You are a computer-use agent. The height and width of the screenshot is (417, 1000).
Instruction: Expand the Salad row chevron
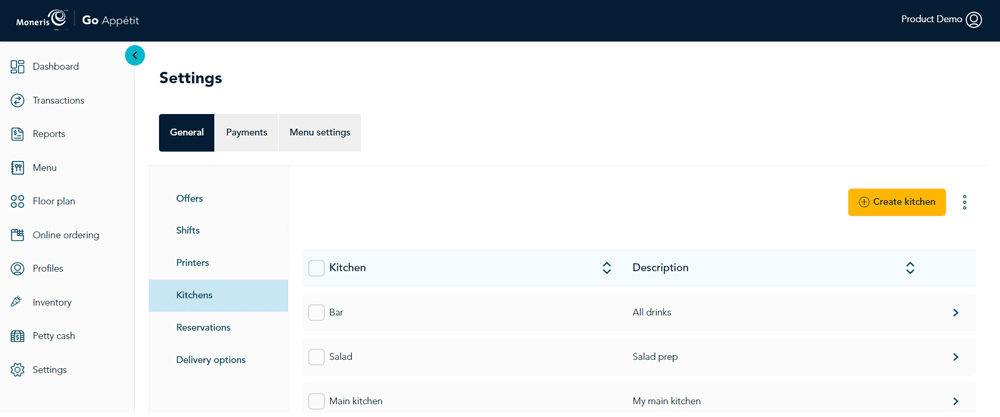click(955, 357)
